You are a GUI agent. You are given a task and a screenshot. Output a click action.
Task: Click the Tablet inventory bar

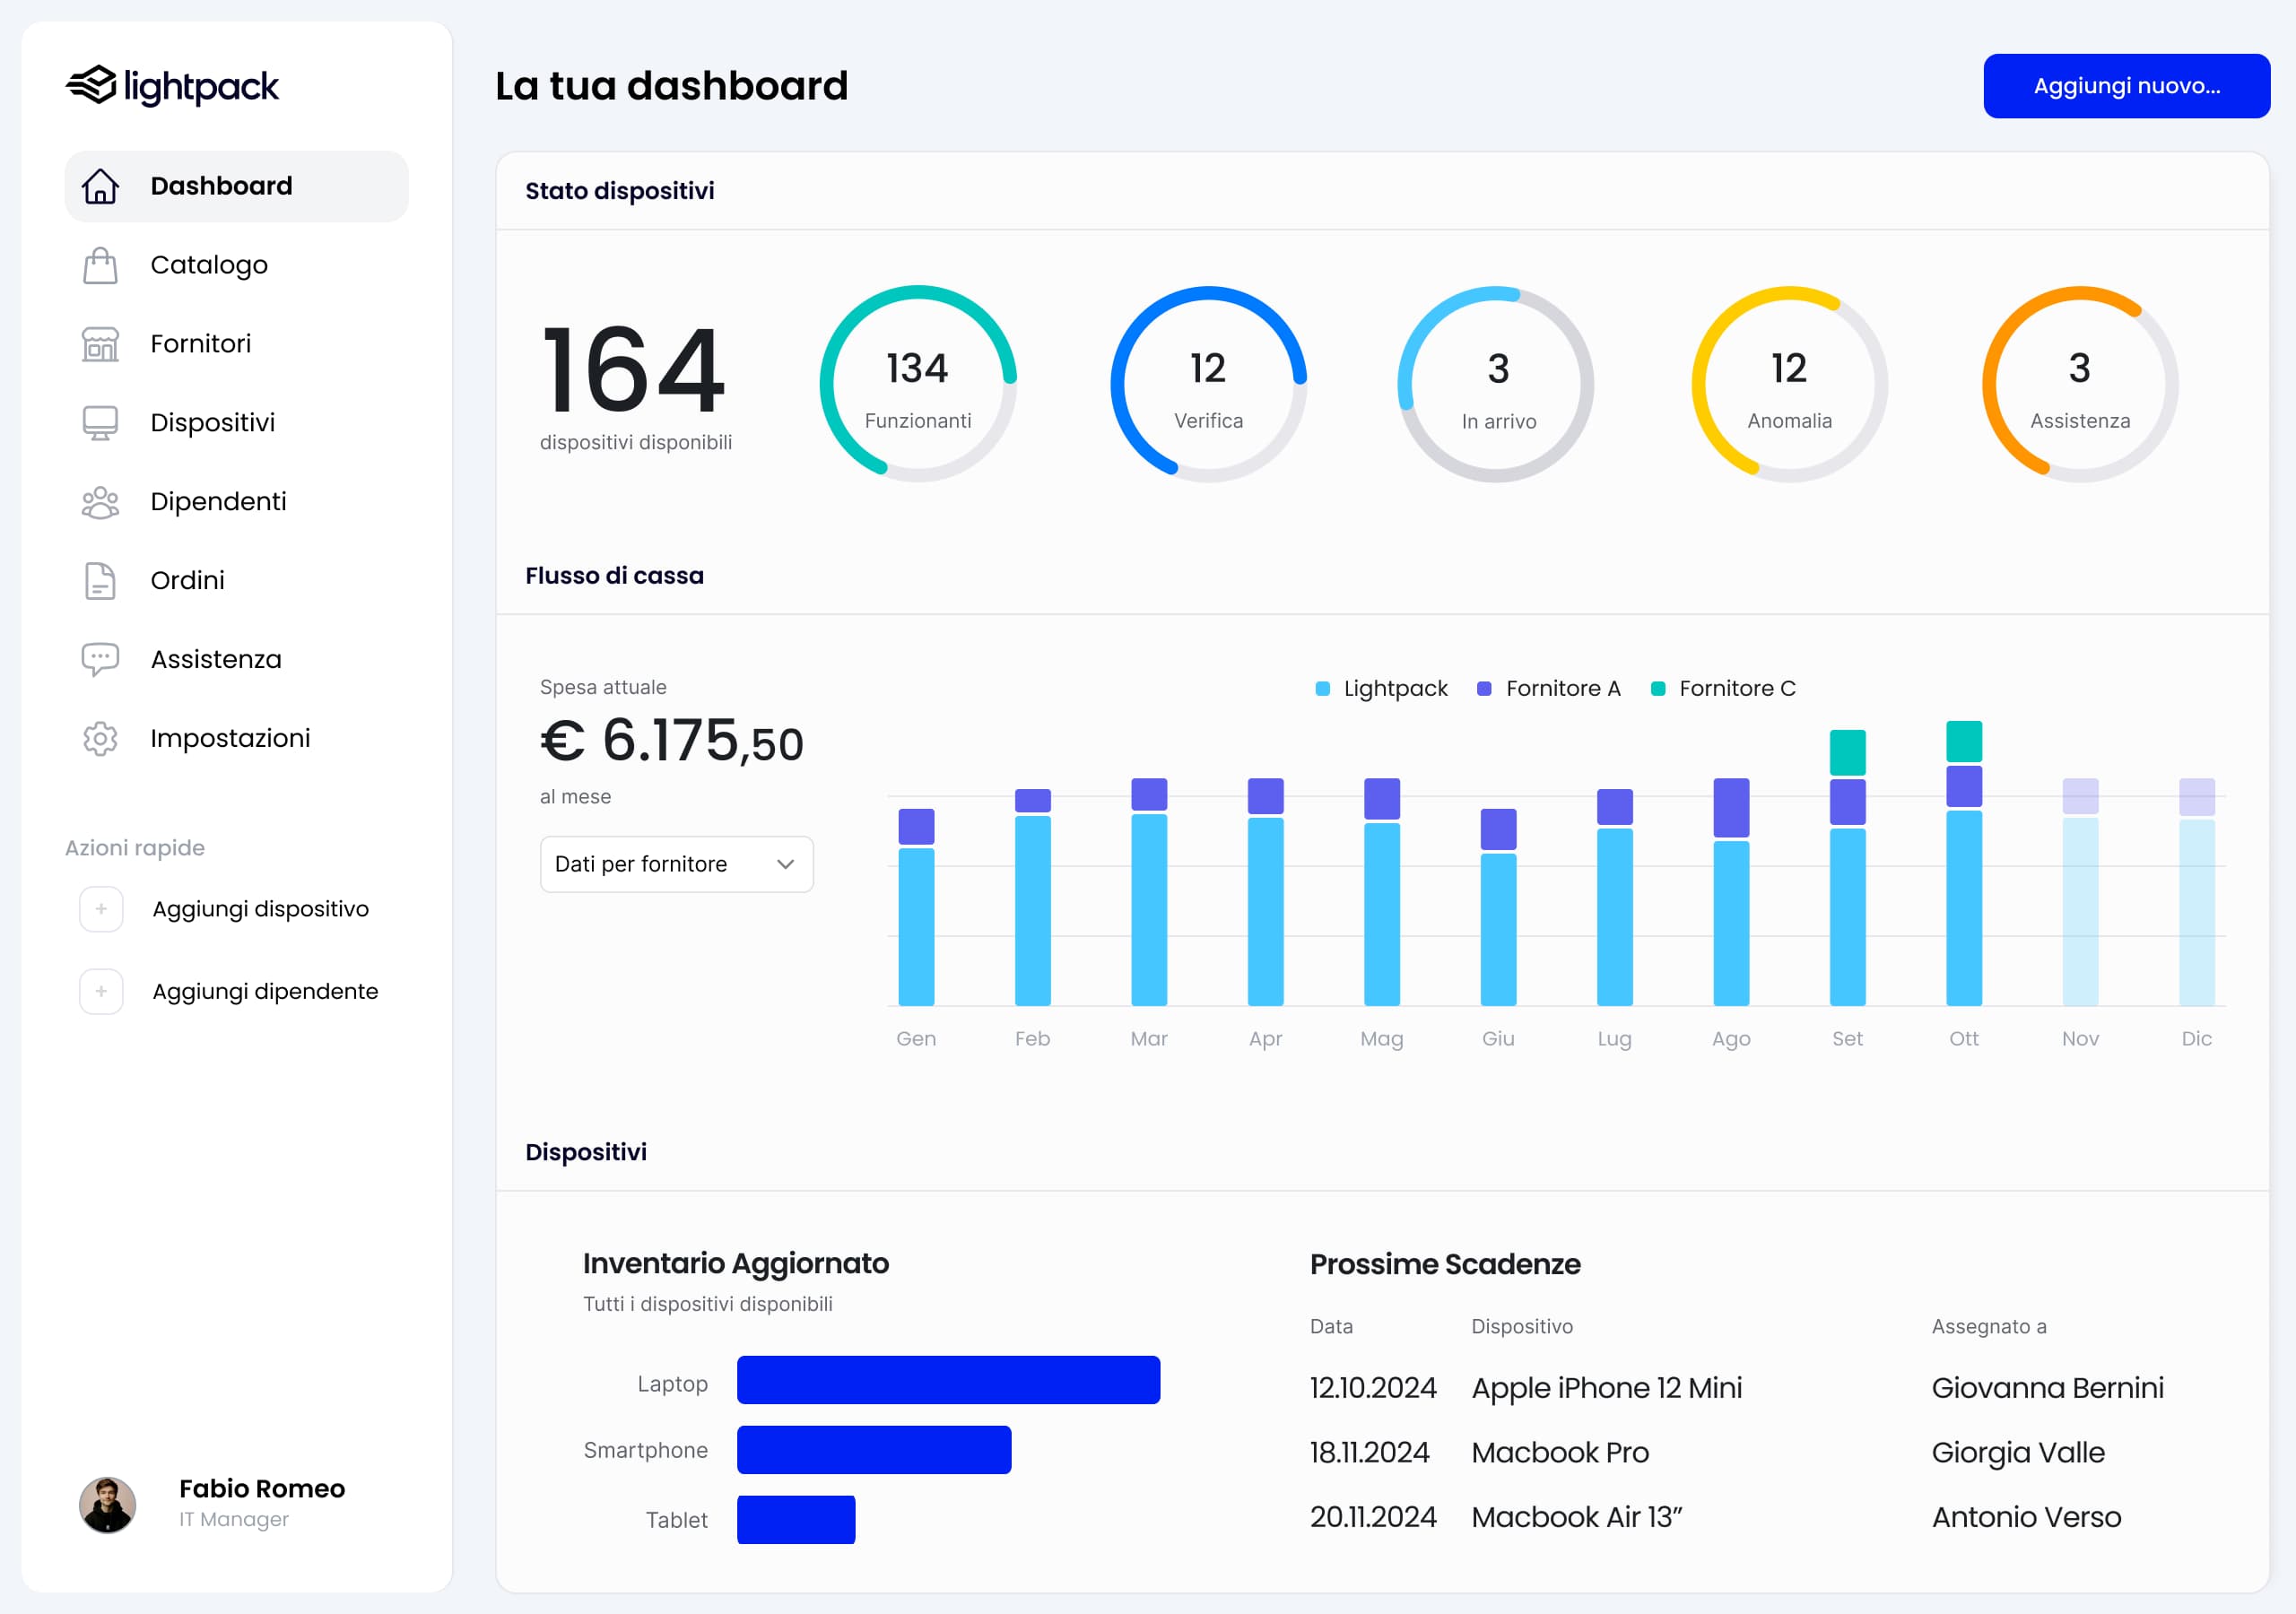796,1520
